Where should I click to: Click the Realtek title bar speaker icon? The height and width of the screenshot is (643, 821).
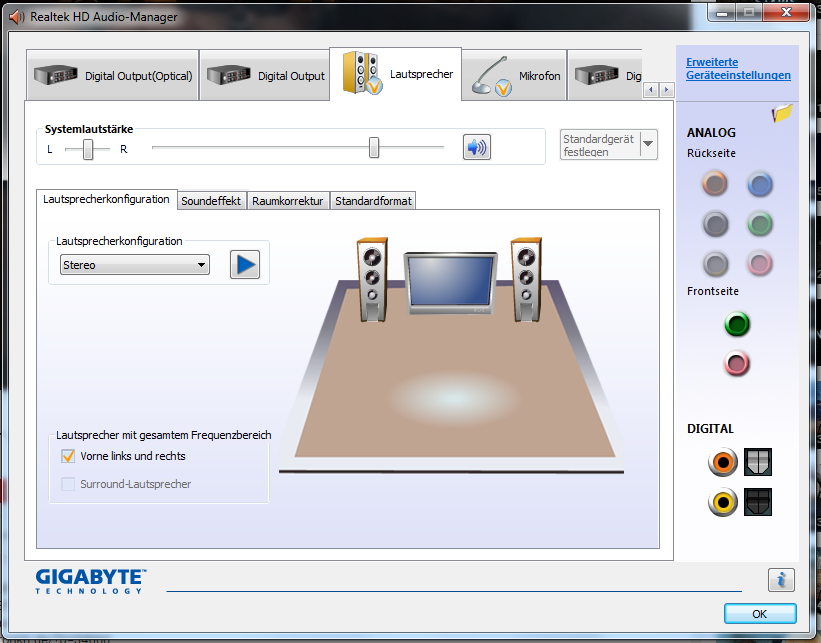(x=17, y=17)
